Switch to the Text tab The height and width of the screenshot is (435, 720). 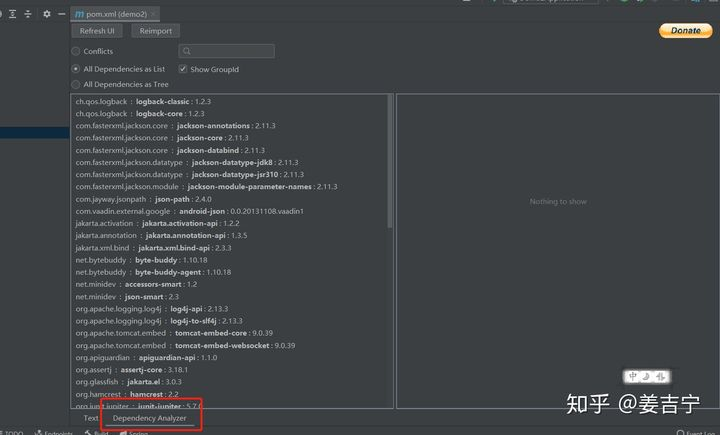[x=90, y=418]
